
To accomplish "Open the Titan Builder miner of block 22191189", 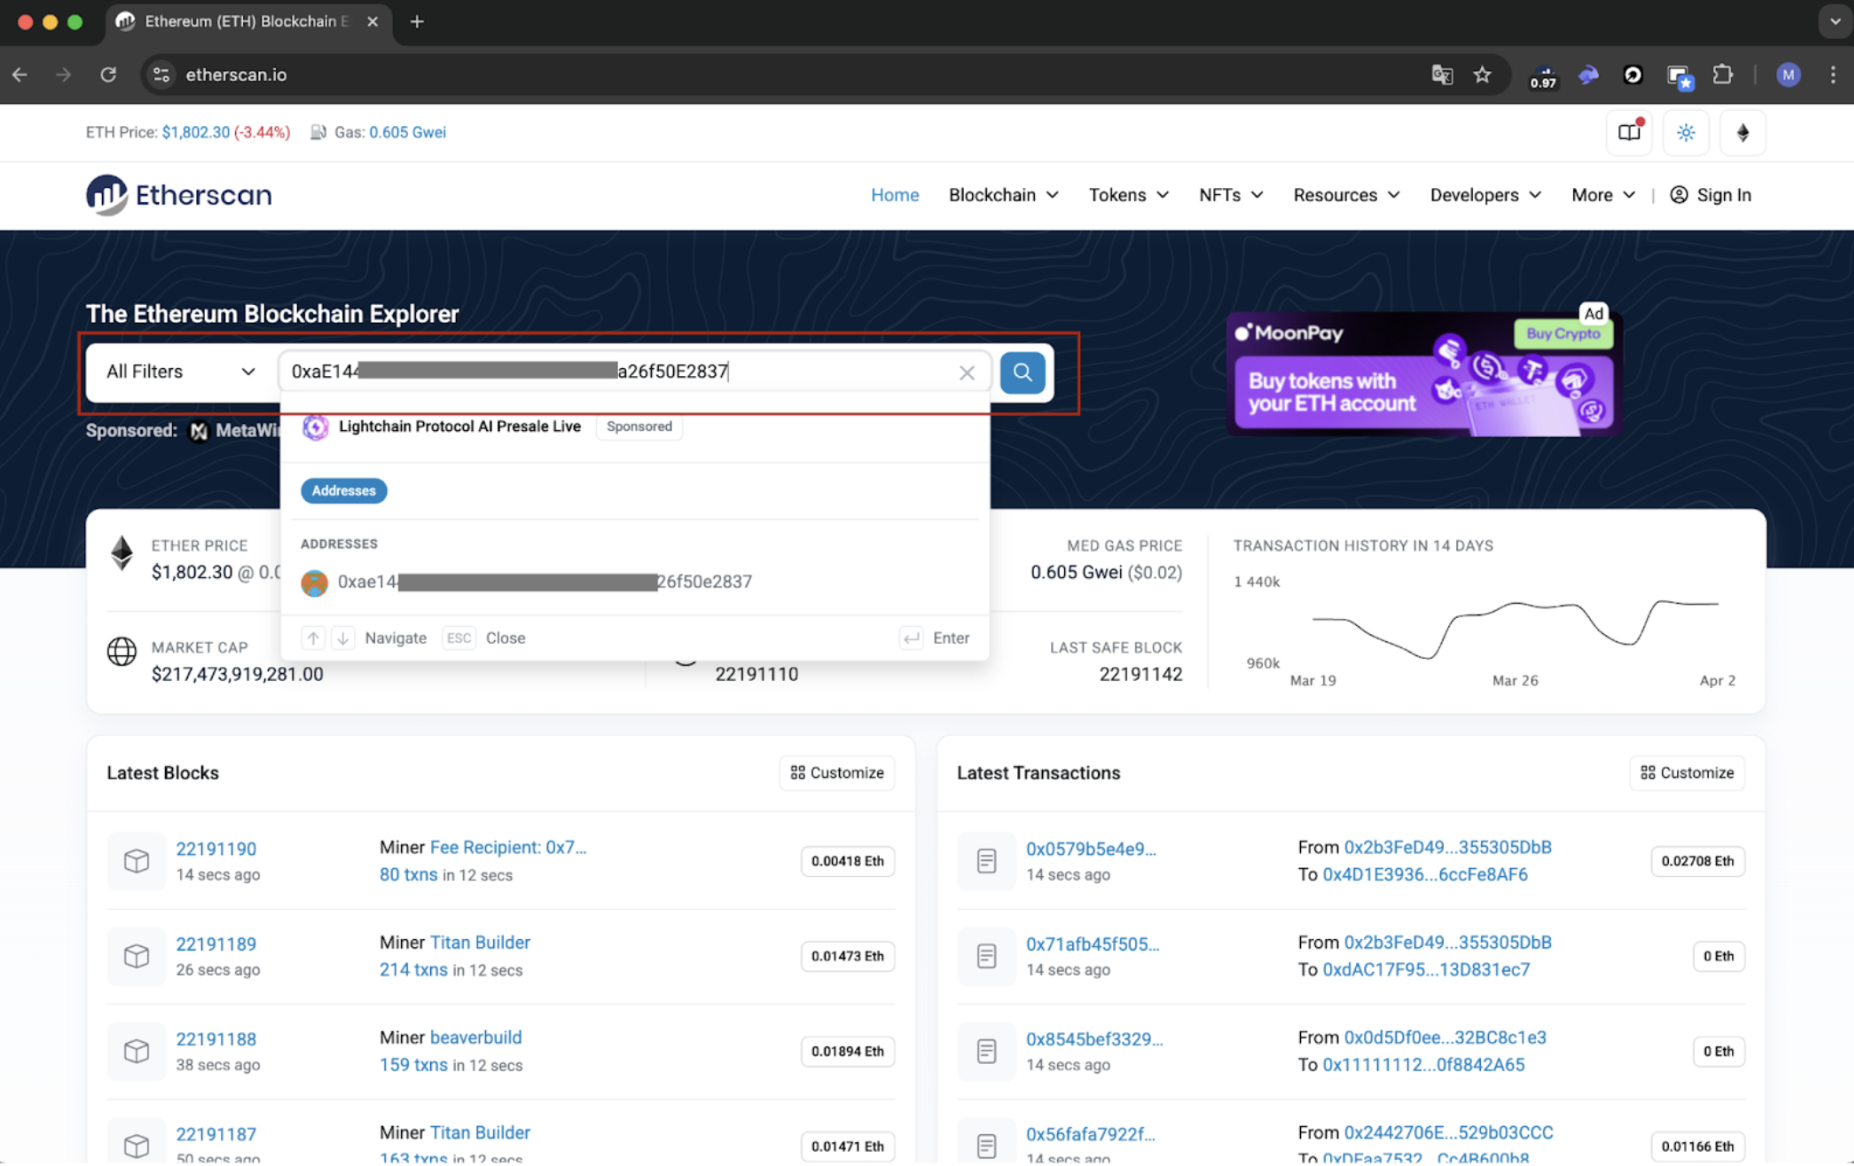I will coord(480,942).
